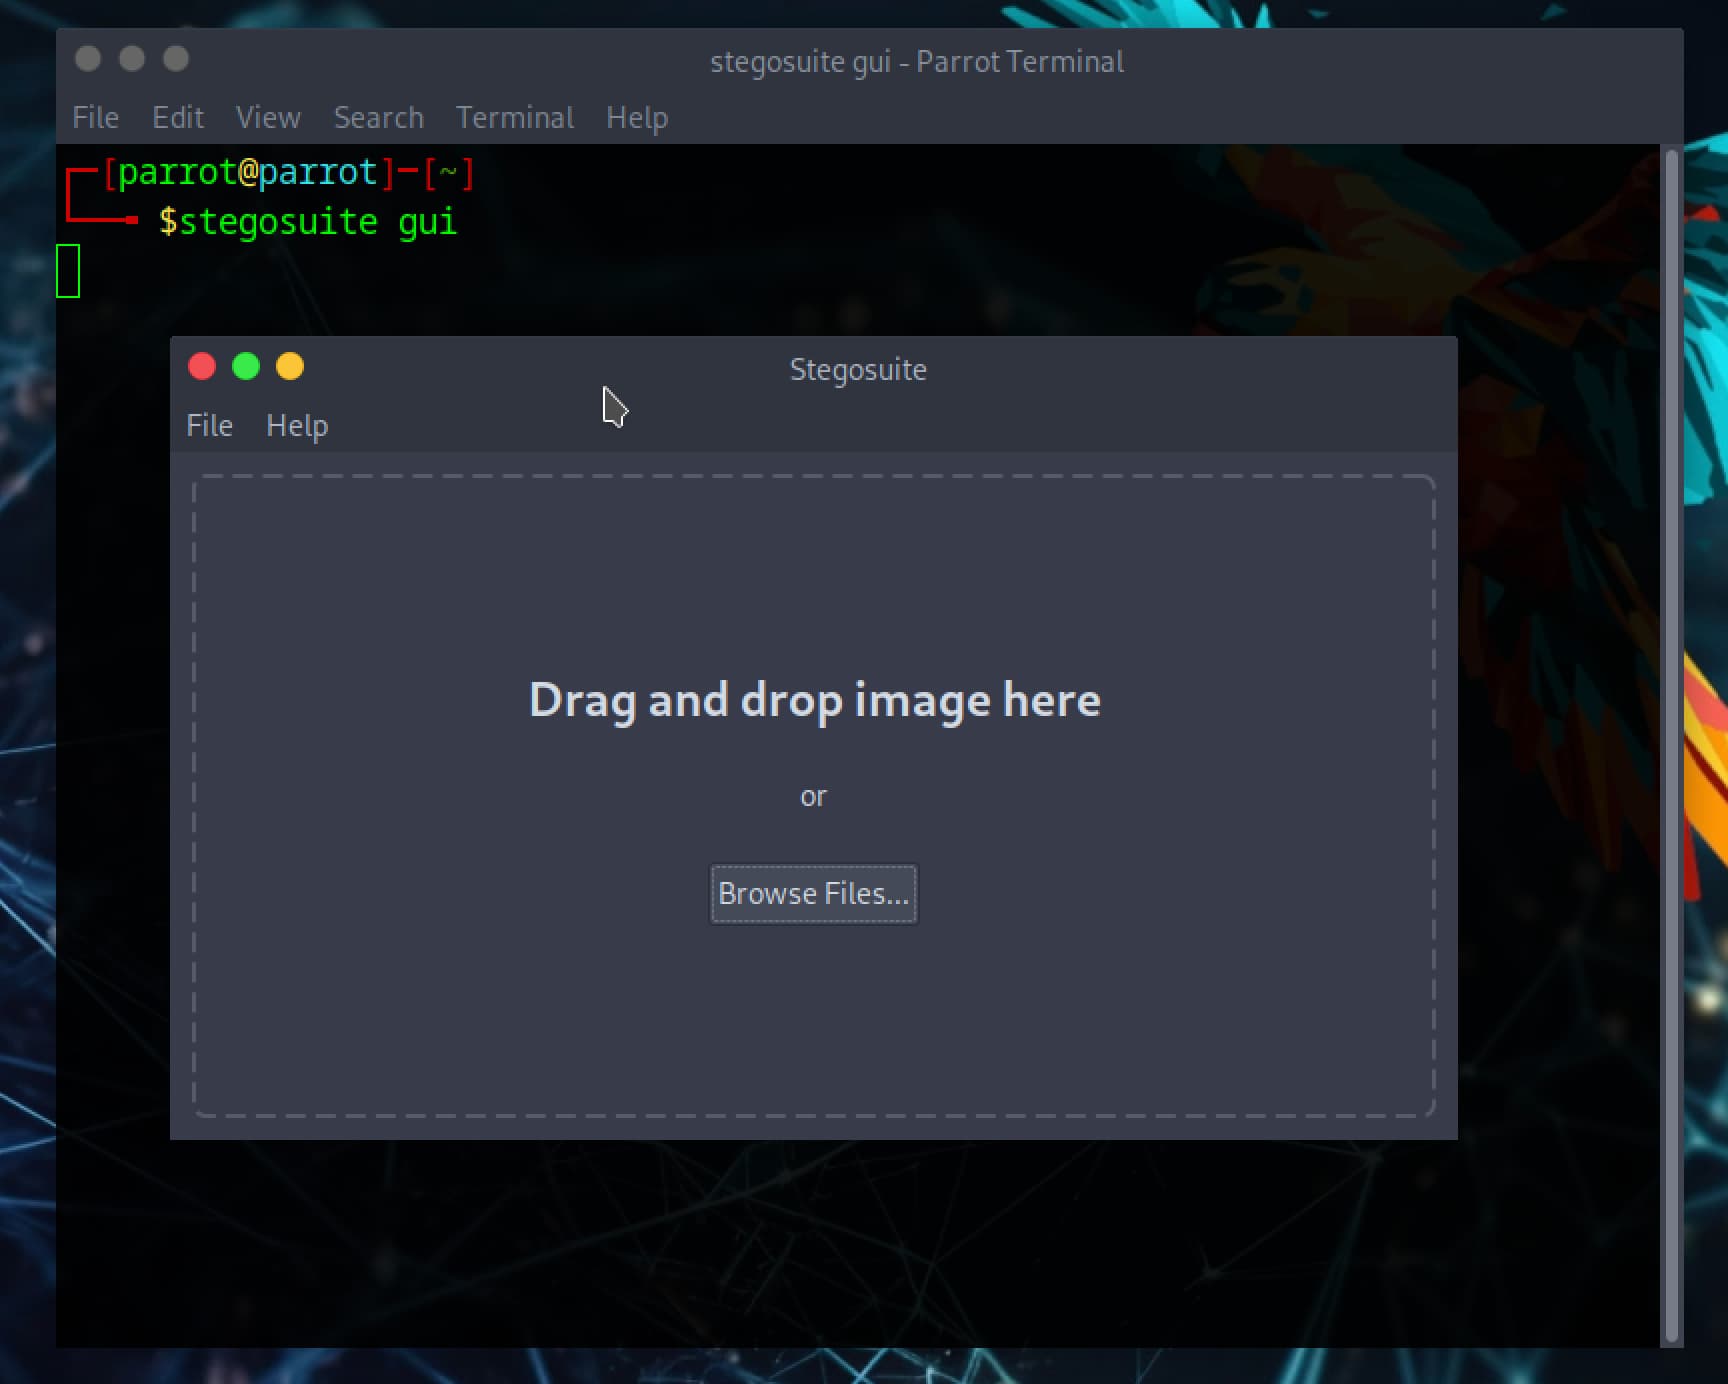
Task: Focus the terminal at the green cursor
Action: click(x=68, y=271)
